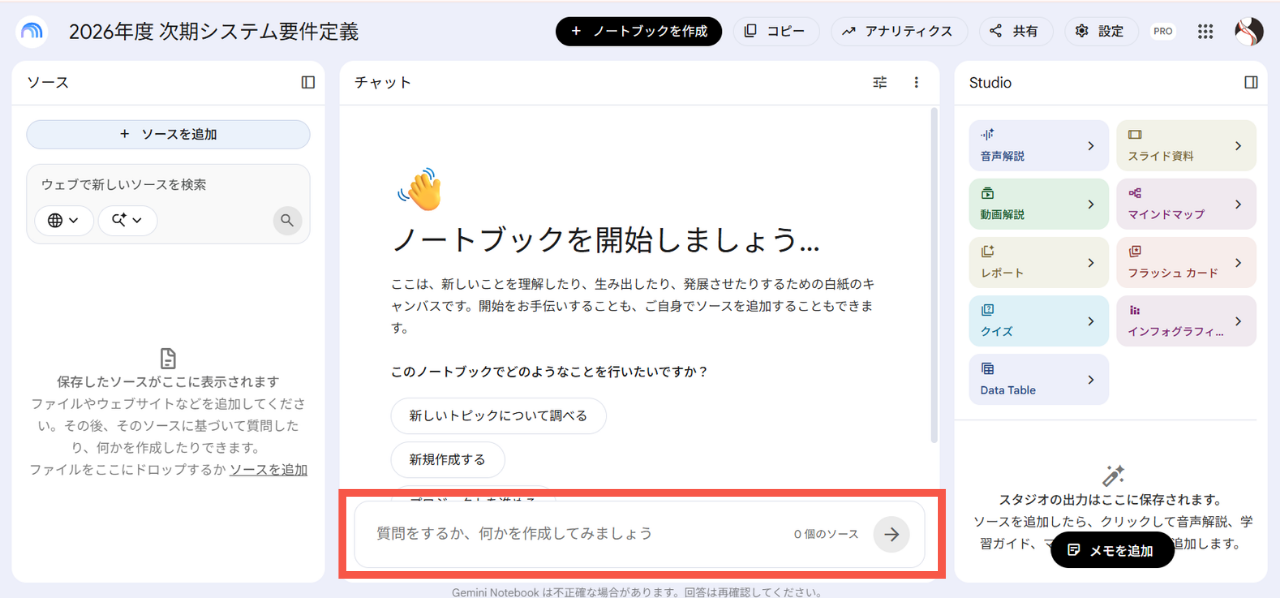Click the 0 個のソース label

coord(826,534)
